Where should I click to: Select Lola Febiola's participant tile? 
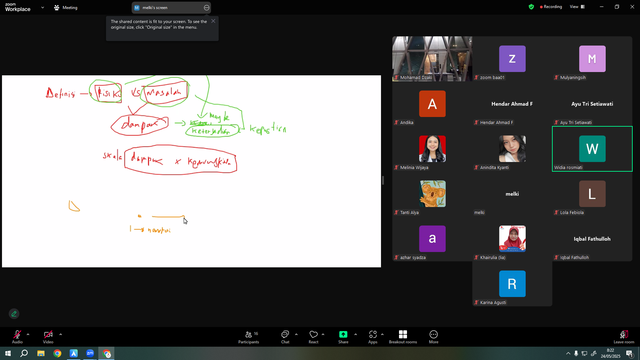[x=592, y=194]
